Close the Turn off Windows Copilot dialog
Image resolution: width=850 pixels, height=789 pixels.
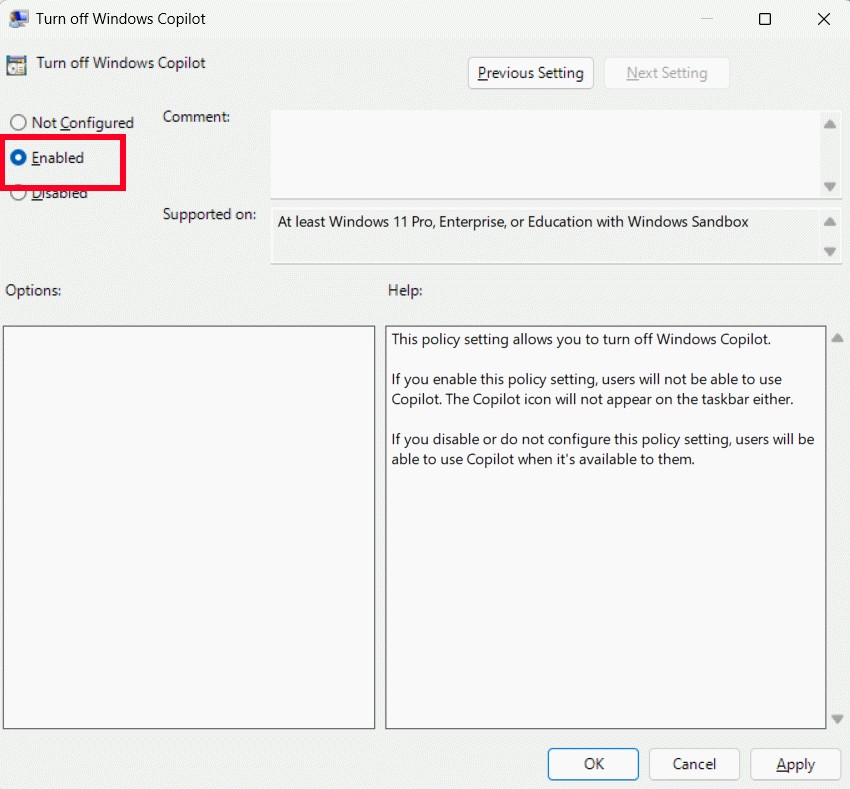tap(823, 19)
